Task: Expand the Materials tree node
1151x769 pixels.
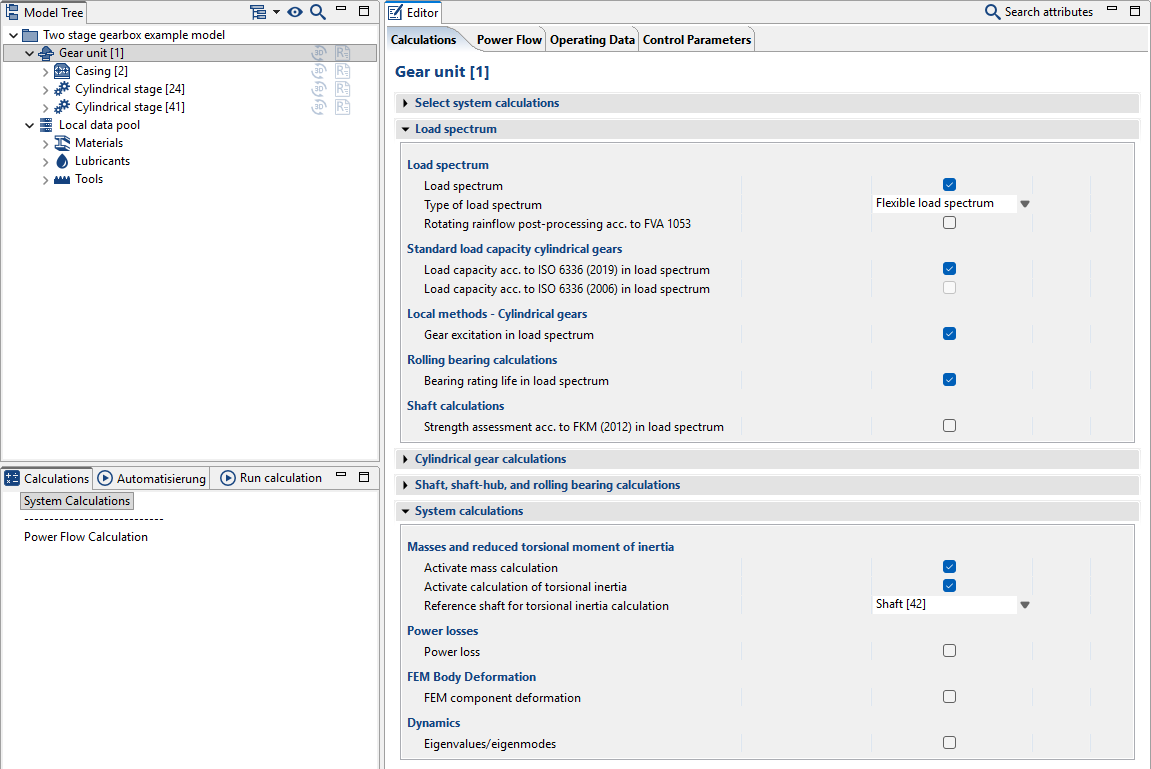Action: [x=45, y=143]
